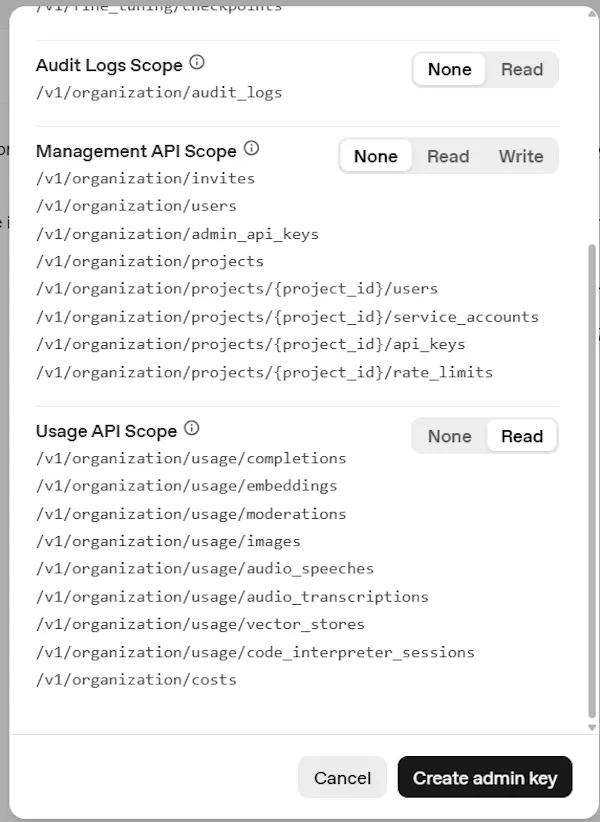This screenshot has width=600, height=822.
Task: Click the Audit Logs Scope heading
Action: [x=109, y=65]
